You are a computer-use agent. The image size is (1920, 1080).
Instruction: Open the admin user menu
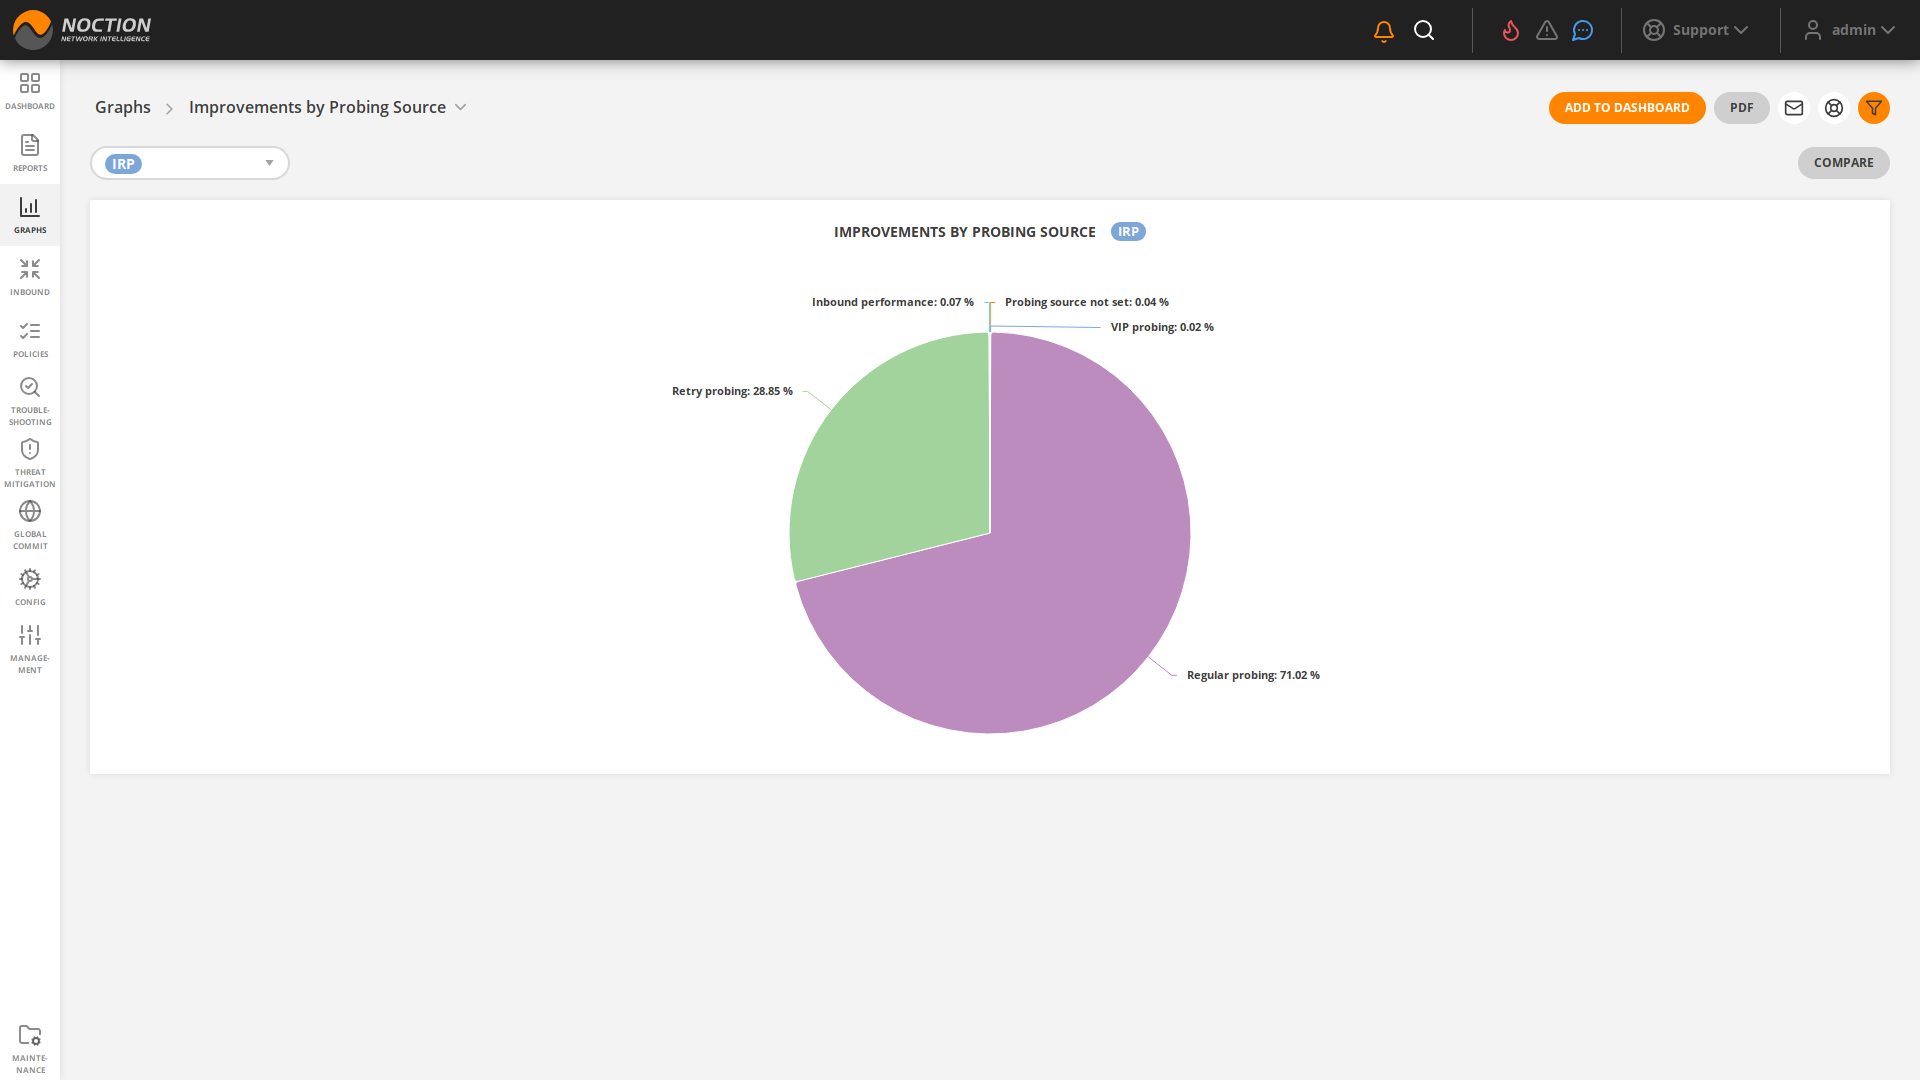tap(1849, 30)
